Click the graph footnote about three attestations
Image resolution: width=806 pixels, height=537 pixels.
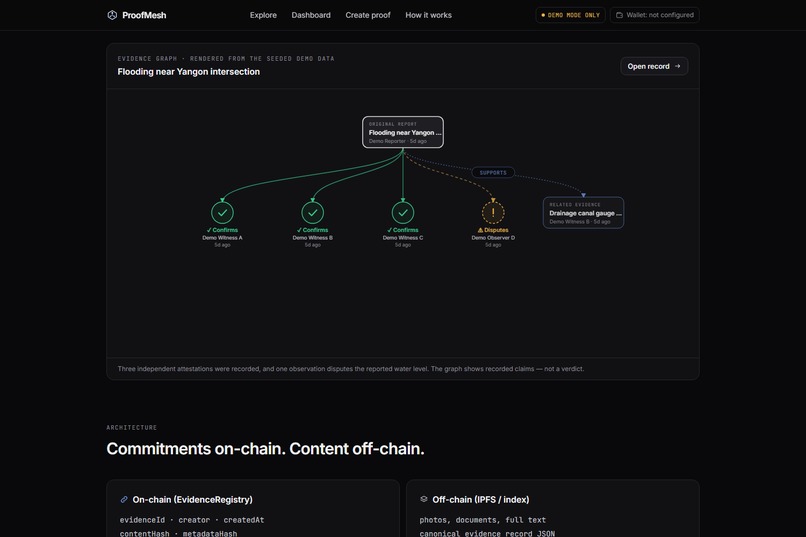351,369
